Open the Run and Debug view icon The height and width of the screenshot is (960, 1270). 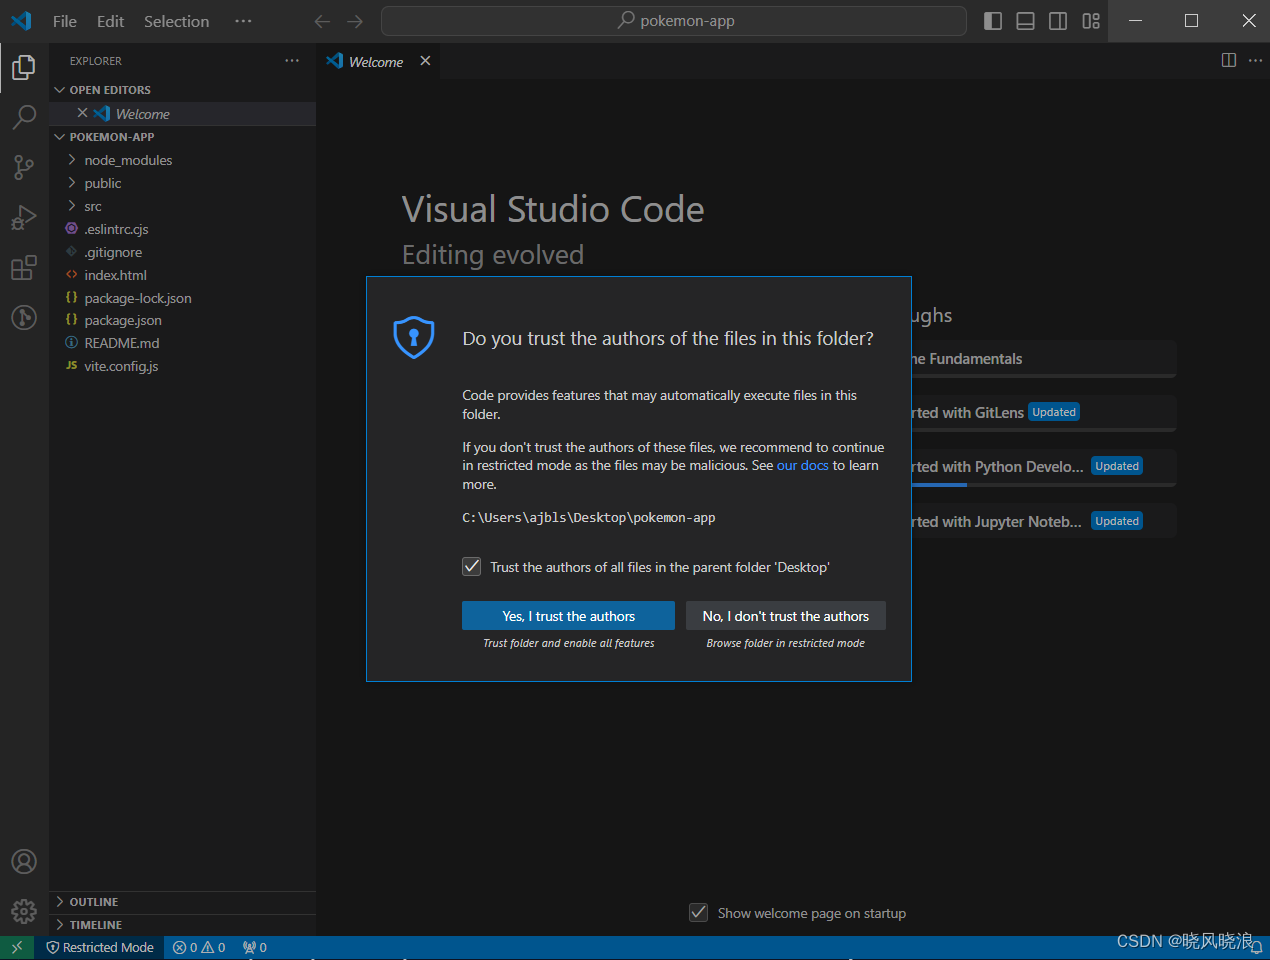24,217
